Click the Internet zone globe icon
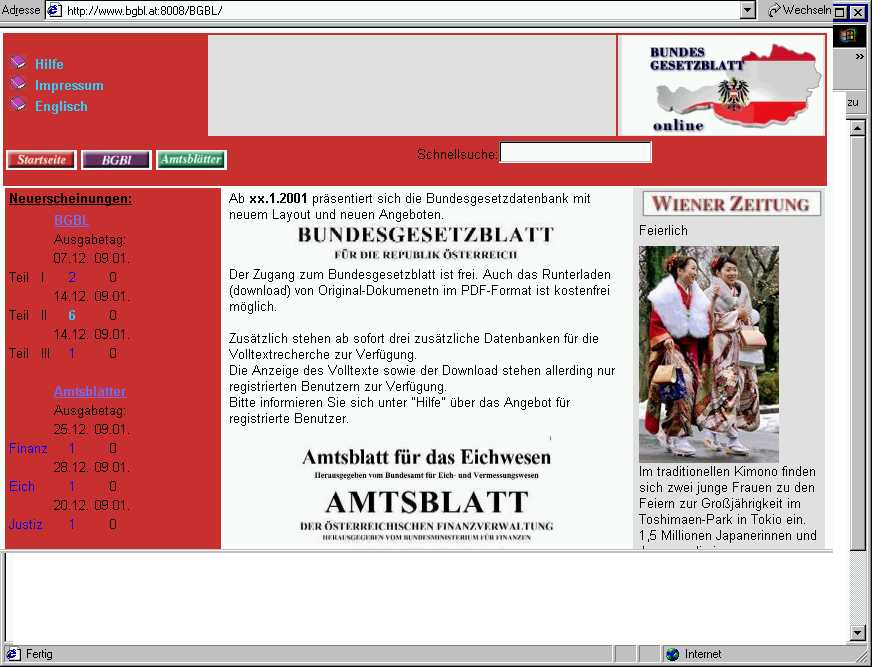The height and width of the screenshot is (667, 872). coord(672,654)
